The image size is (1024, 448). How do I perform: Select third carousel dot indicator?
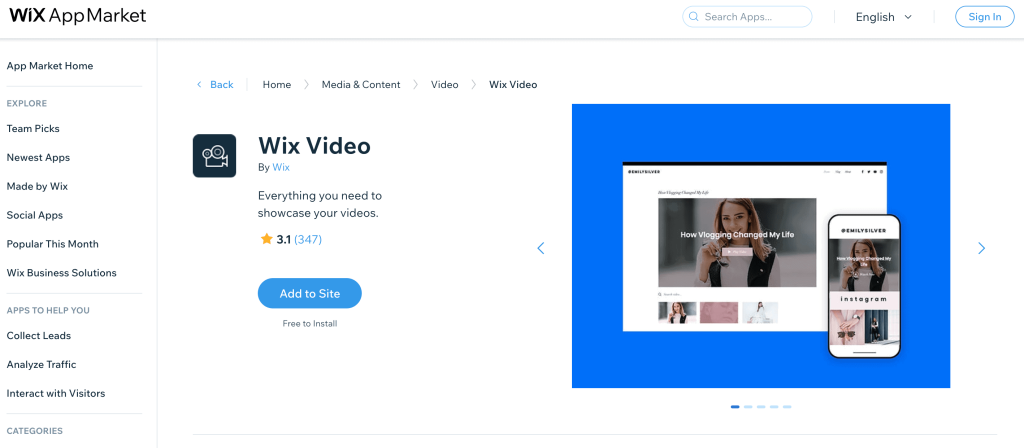761,407
